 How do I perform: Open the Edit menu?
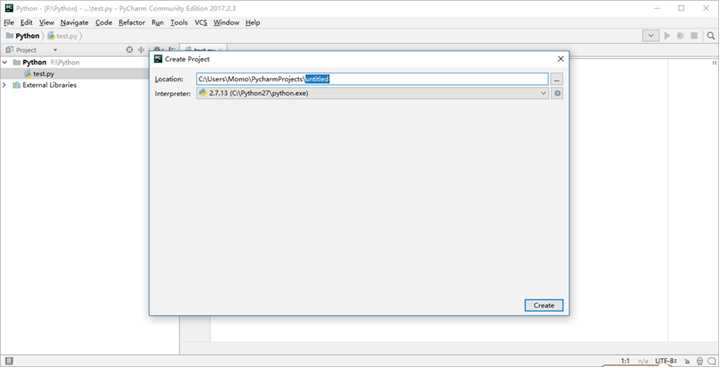(26, 23)
